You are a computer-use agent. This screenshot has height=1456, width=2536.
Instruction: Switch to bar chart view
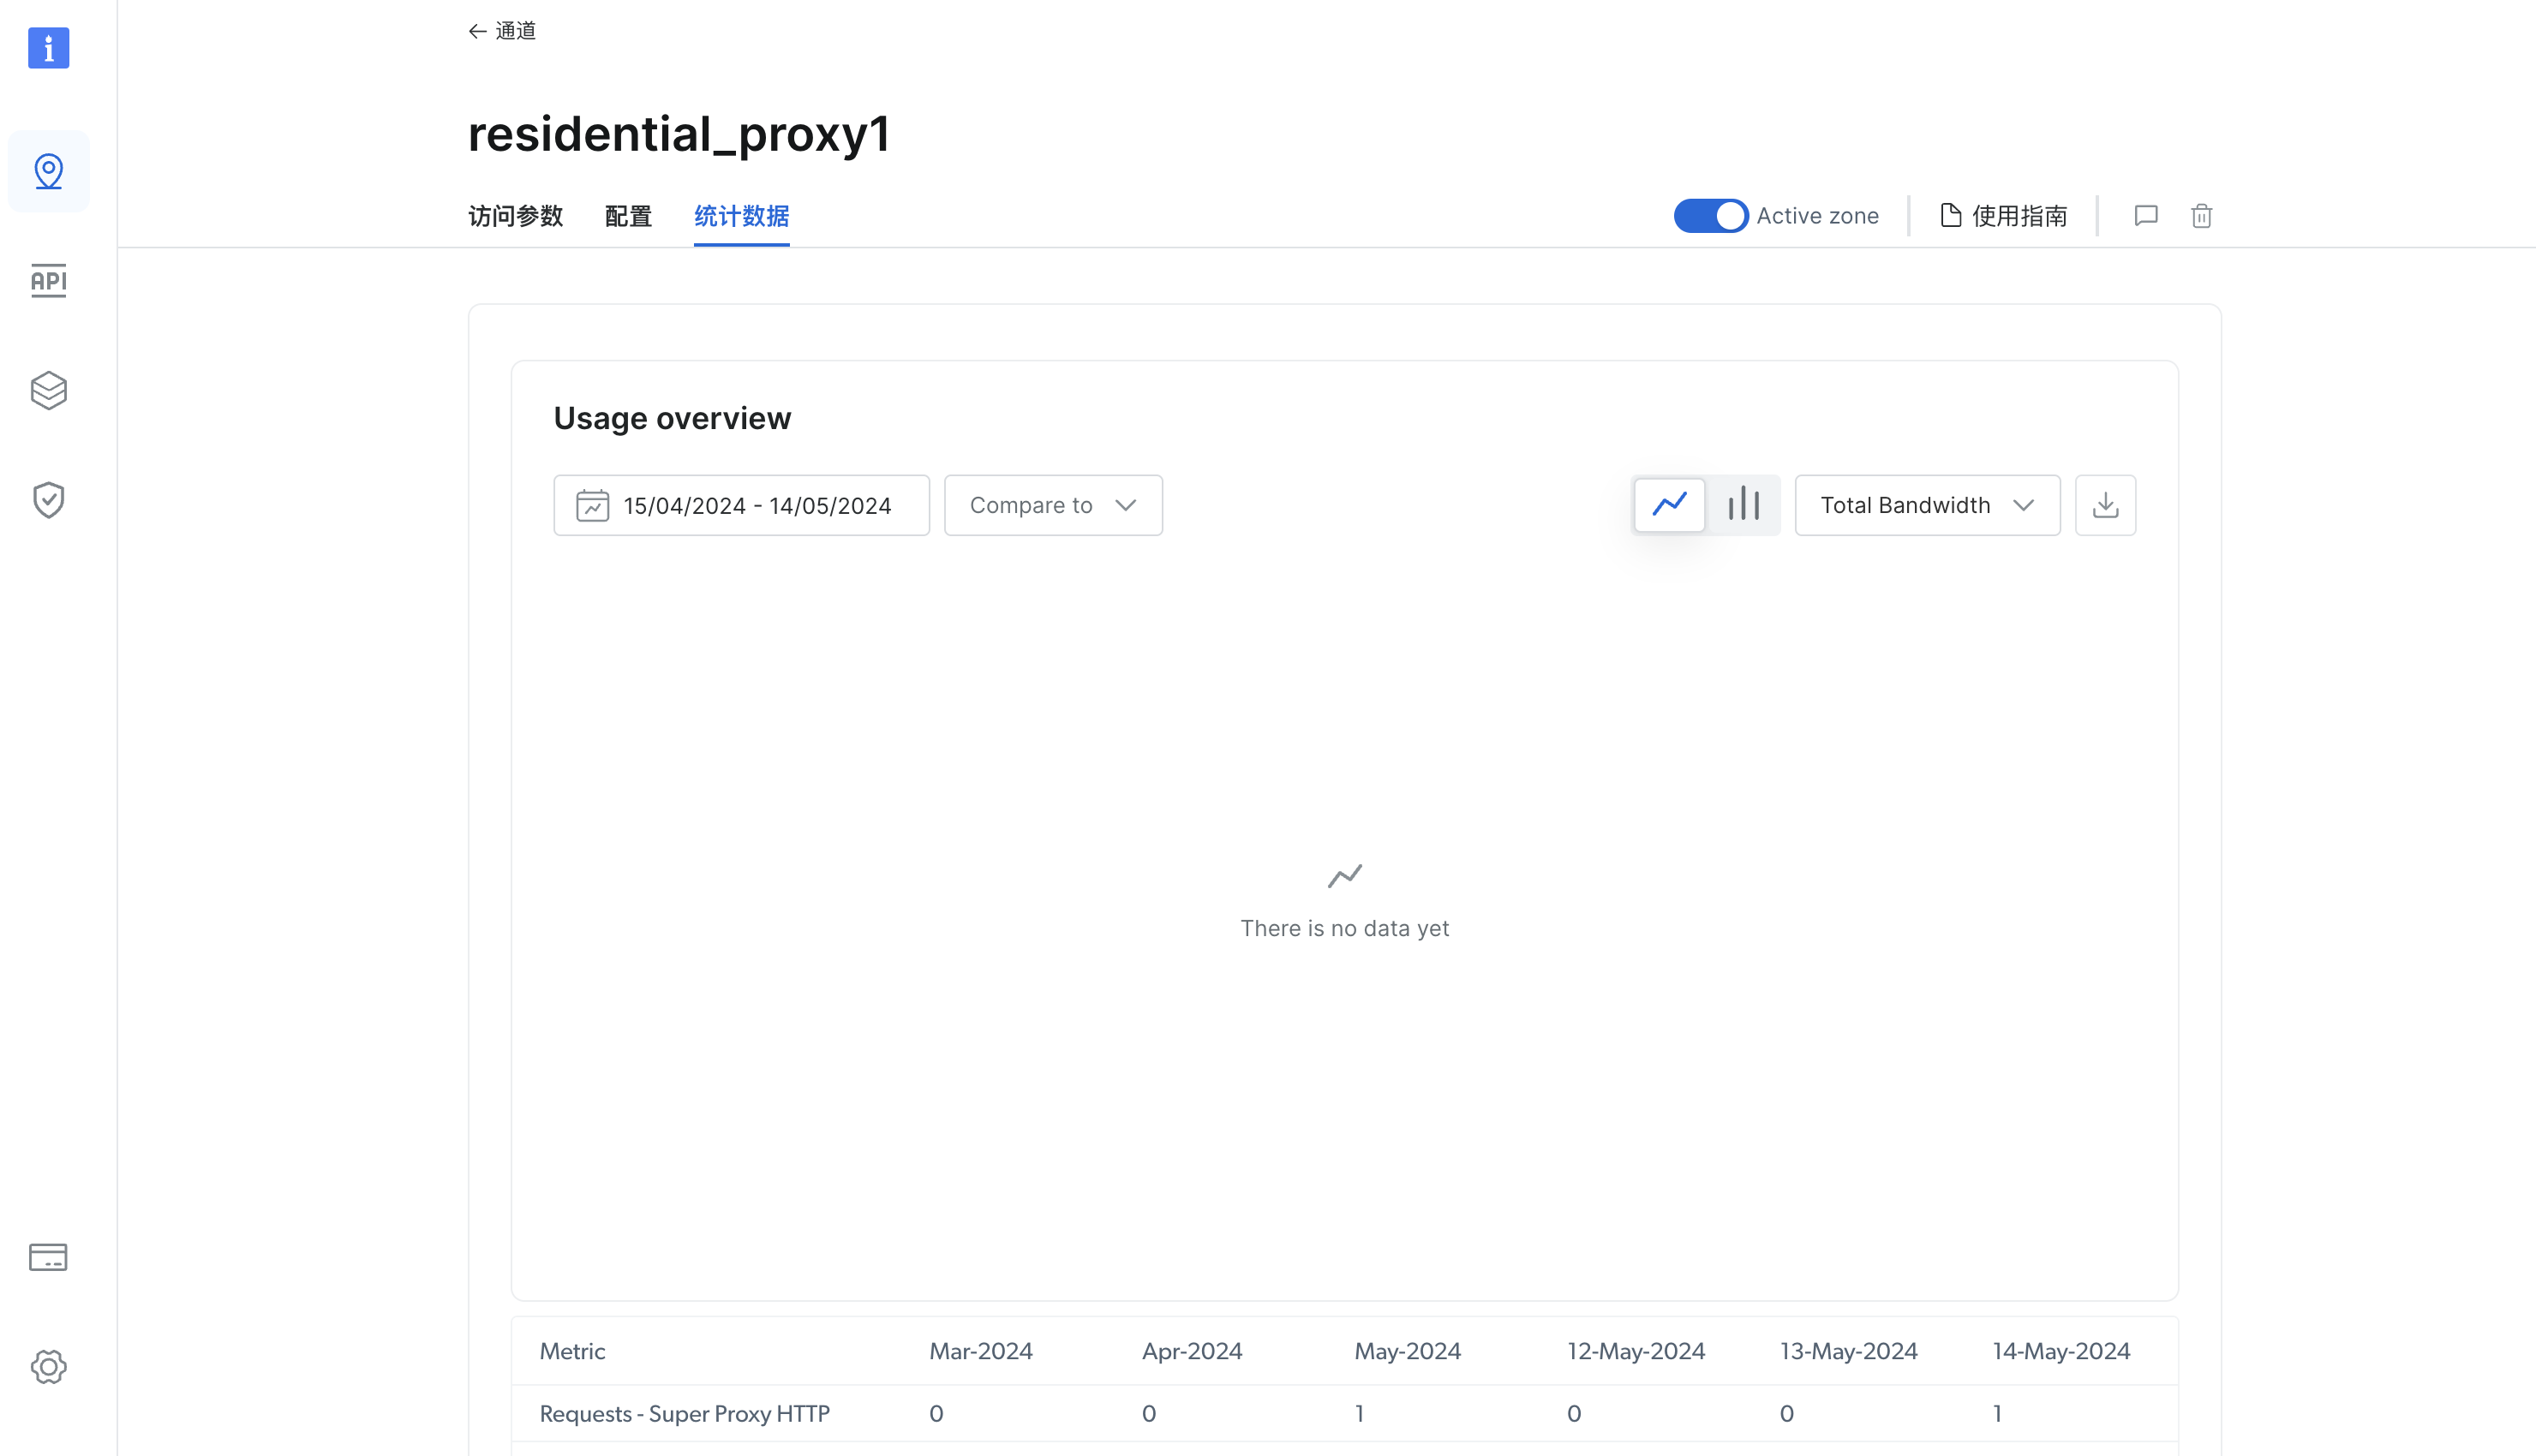(x=1743, y=505)
